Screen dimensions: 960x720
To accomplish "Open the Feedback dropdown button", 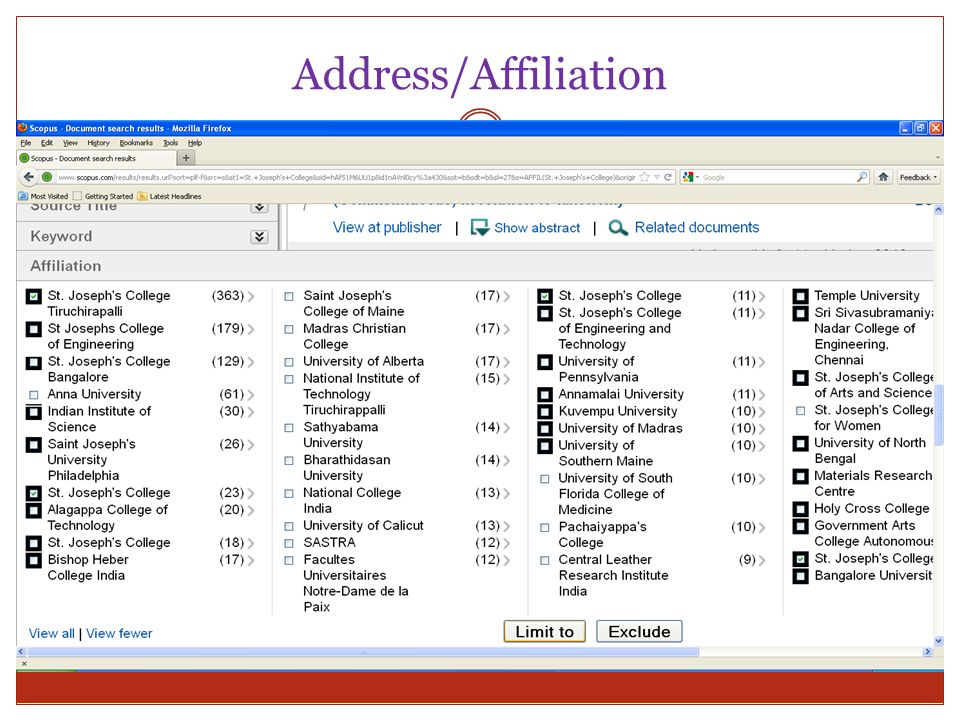I will pos(918,177).
